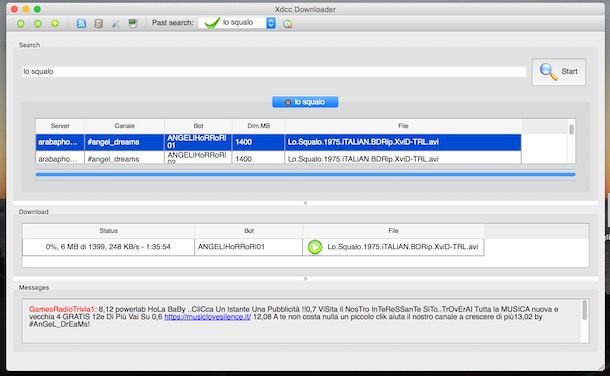The width and height of the screenshot is (610, 376).
Task: Click the Start search button
Action: pos(559,72)
